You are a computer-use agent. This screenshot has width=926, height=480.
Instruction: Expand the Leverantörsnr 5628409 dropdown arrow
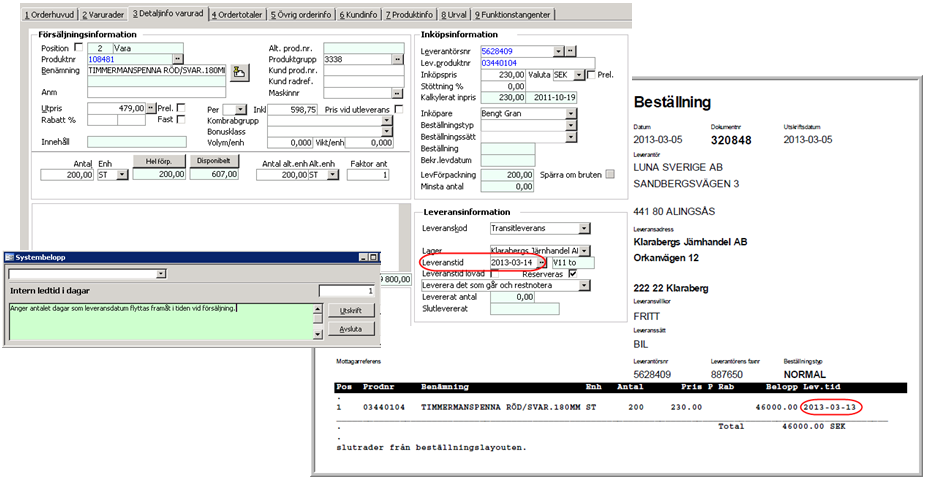point(559,51)
